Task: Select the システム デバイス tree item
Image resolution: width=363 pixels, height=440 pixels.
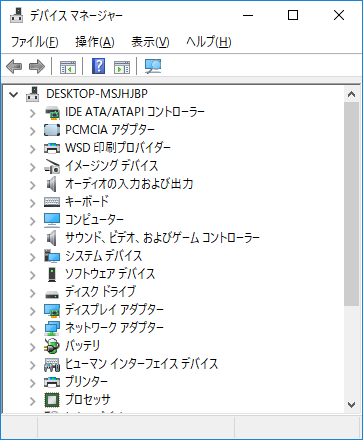Action: point(103,256)
